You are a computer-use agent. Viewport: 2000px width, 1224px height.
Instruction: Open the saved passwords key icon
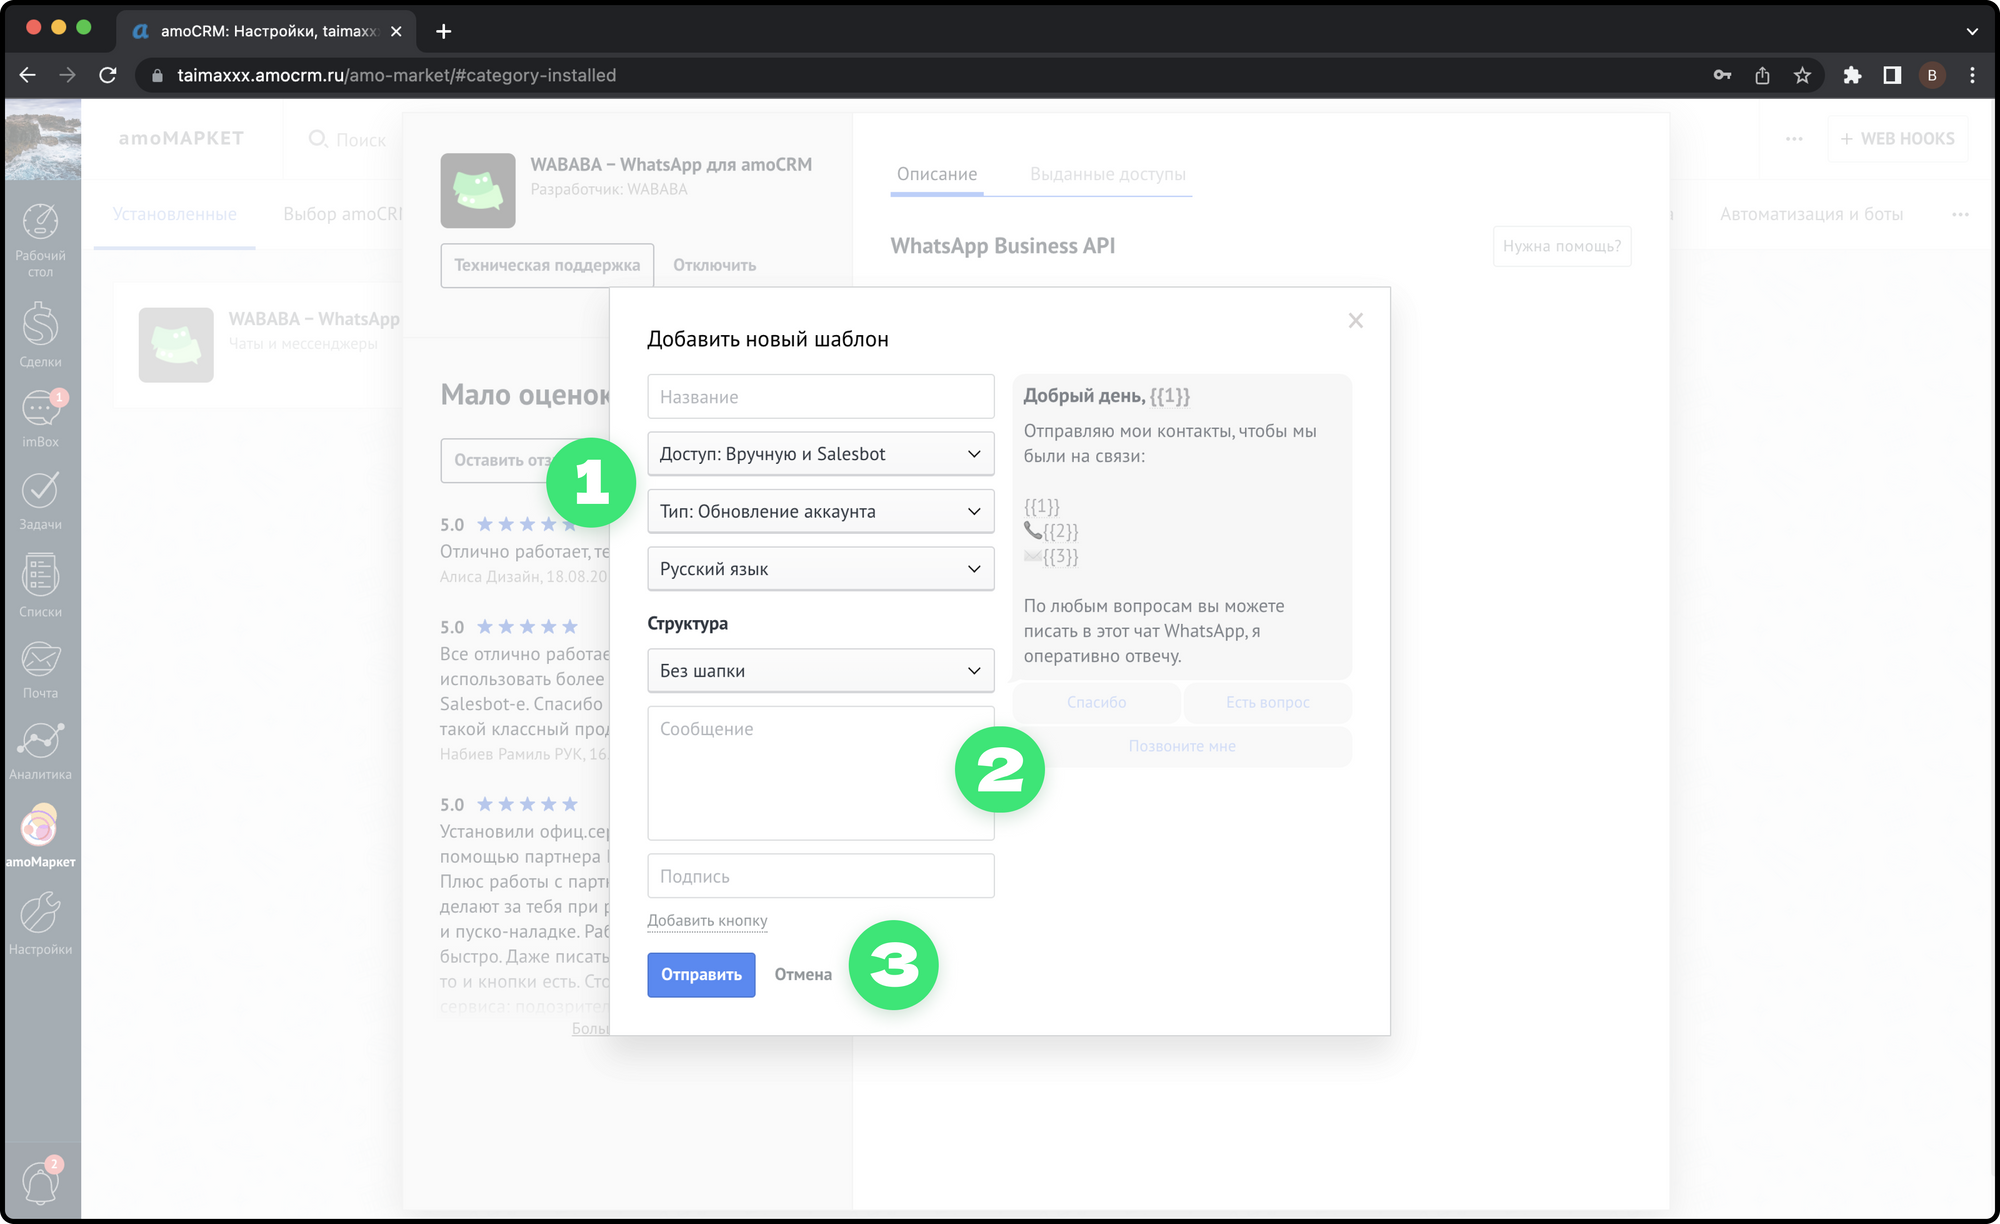coord(1722,75)
